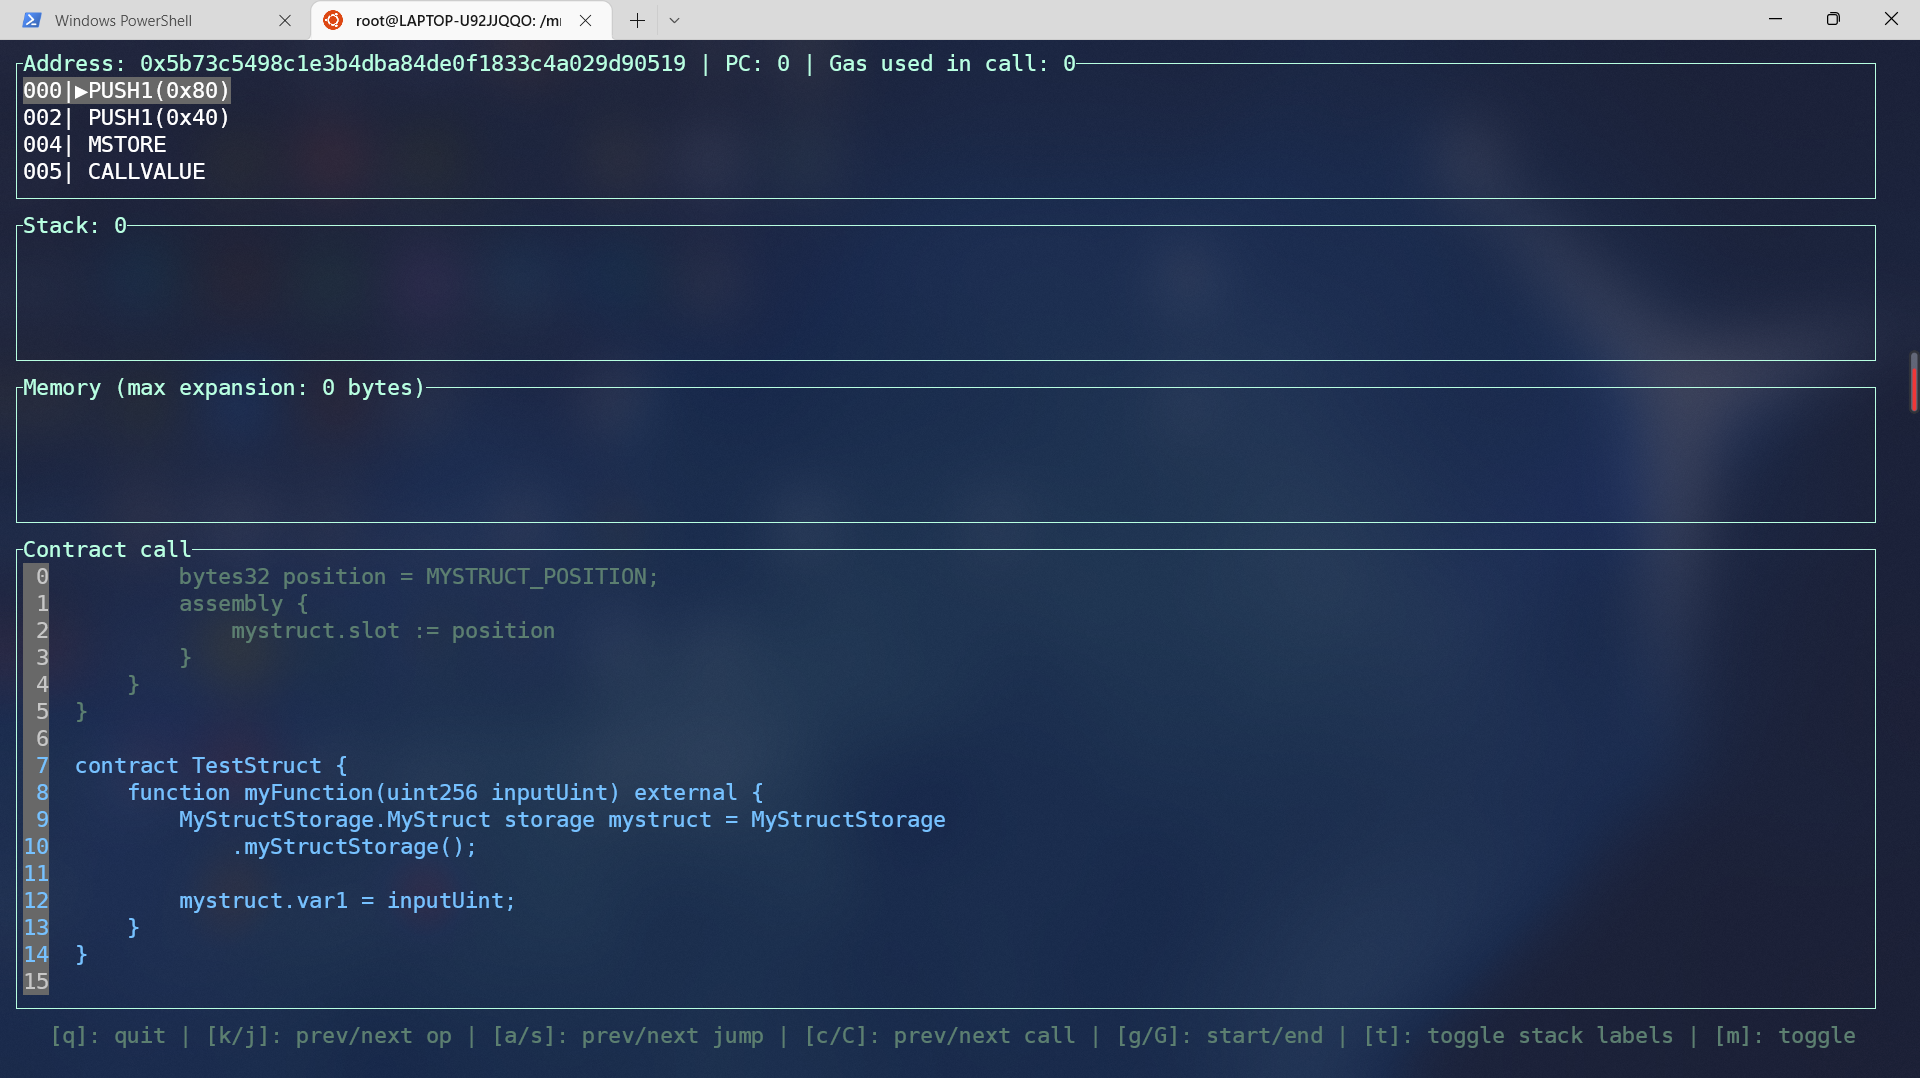
Task: Close the Windows PowerShell tab
Action: pyautogui.click(x=285, y=20)
